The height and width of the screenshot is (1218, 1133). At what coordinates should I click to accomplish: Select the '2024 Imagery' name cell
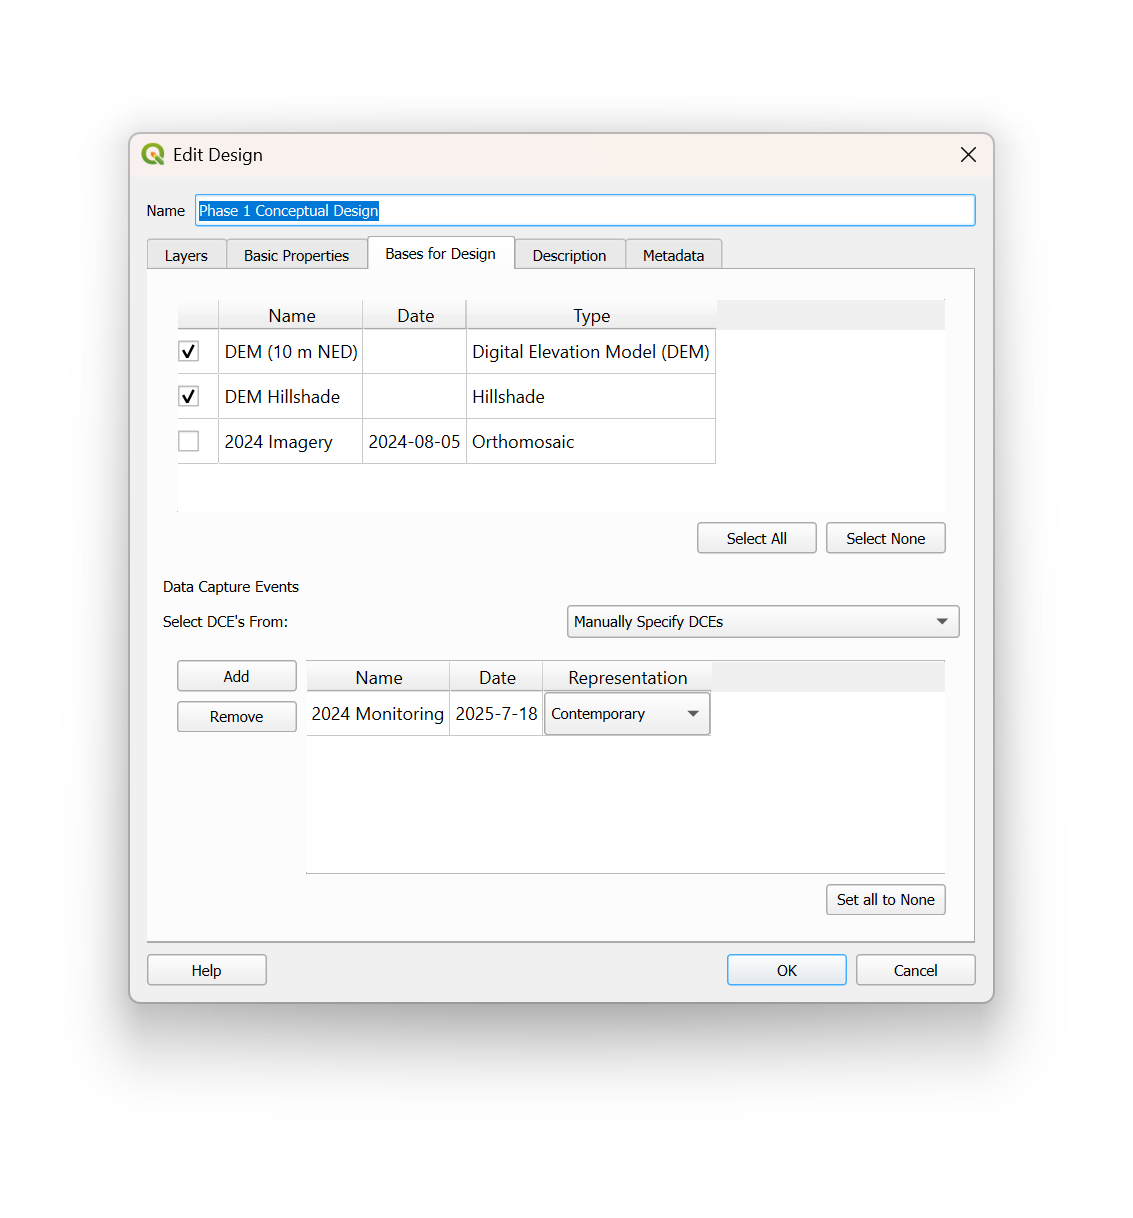(291, 442)
